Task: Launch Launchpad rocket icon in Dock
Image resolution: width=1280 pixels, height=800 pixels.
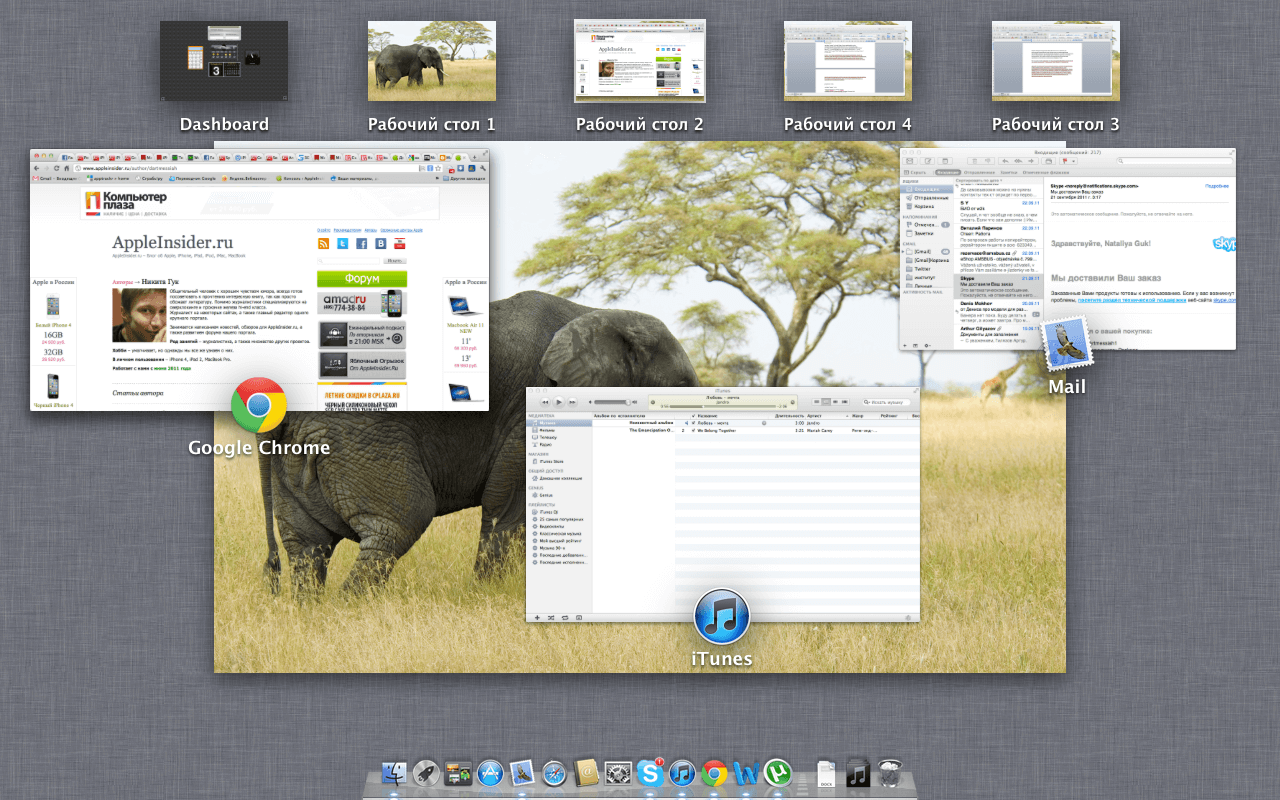Action: (x=426, y=773)
